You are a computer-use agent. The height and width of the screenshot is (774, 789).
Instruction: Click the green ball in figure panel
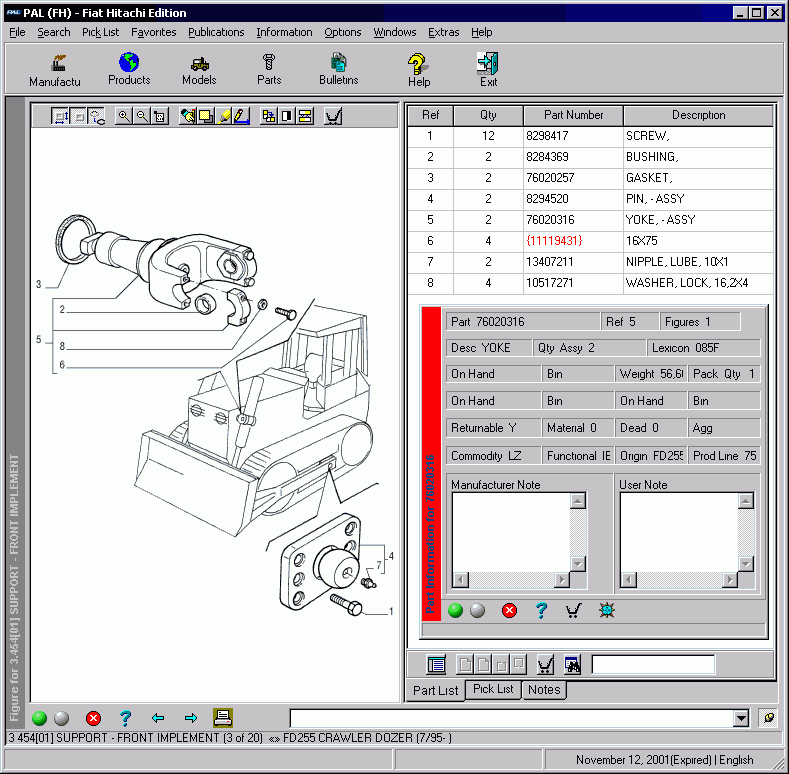click(x=39, y=718)
